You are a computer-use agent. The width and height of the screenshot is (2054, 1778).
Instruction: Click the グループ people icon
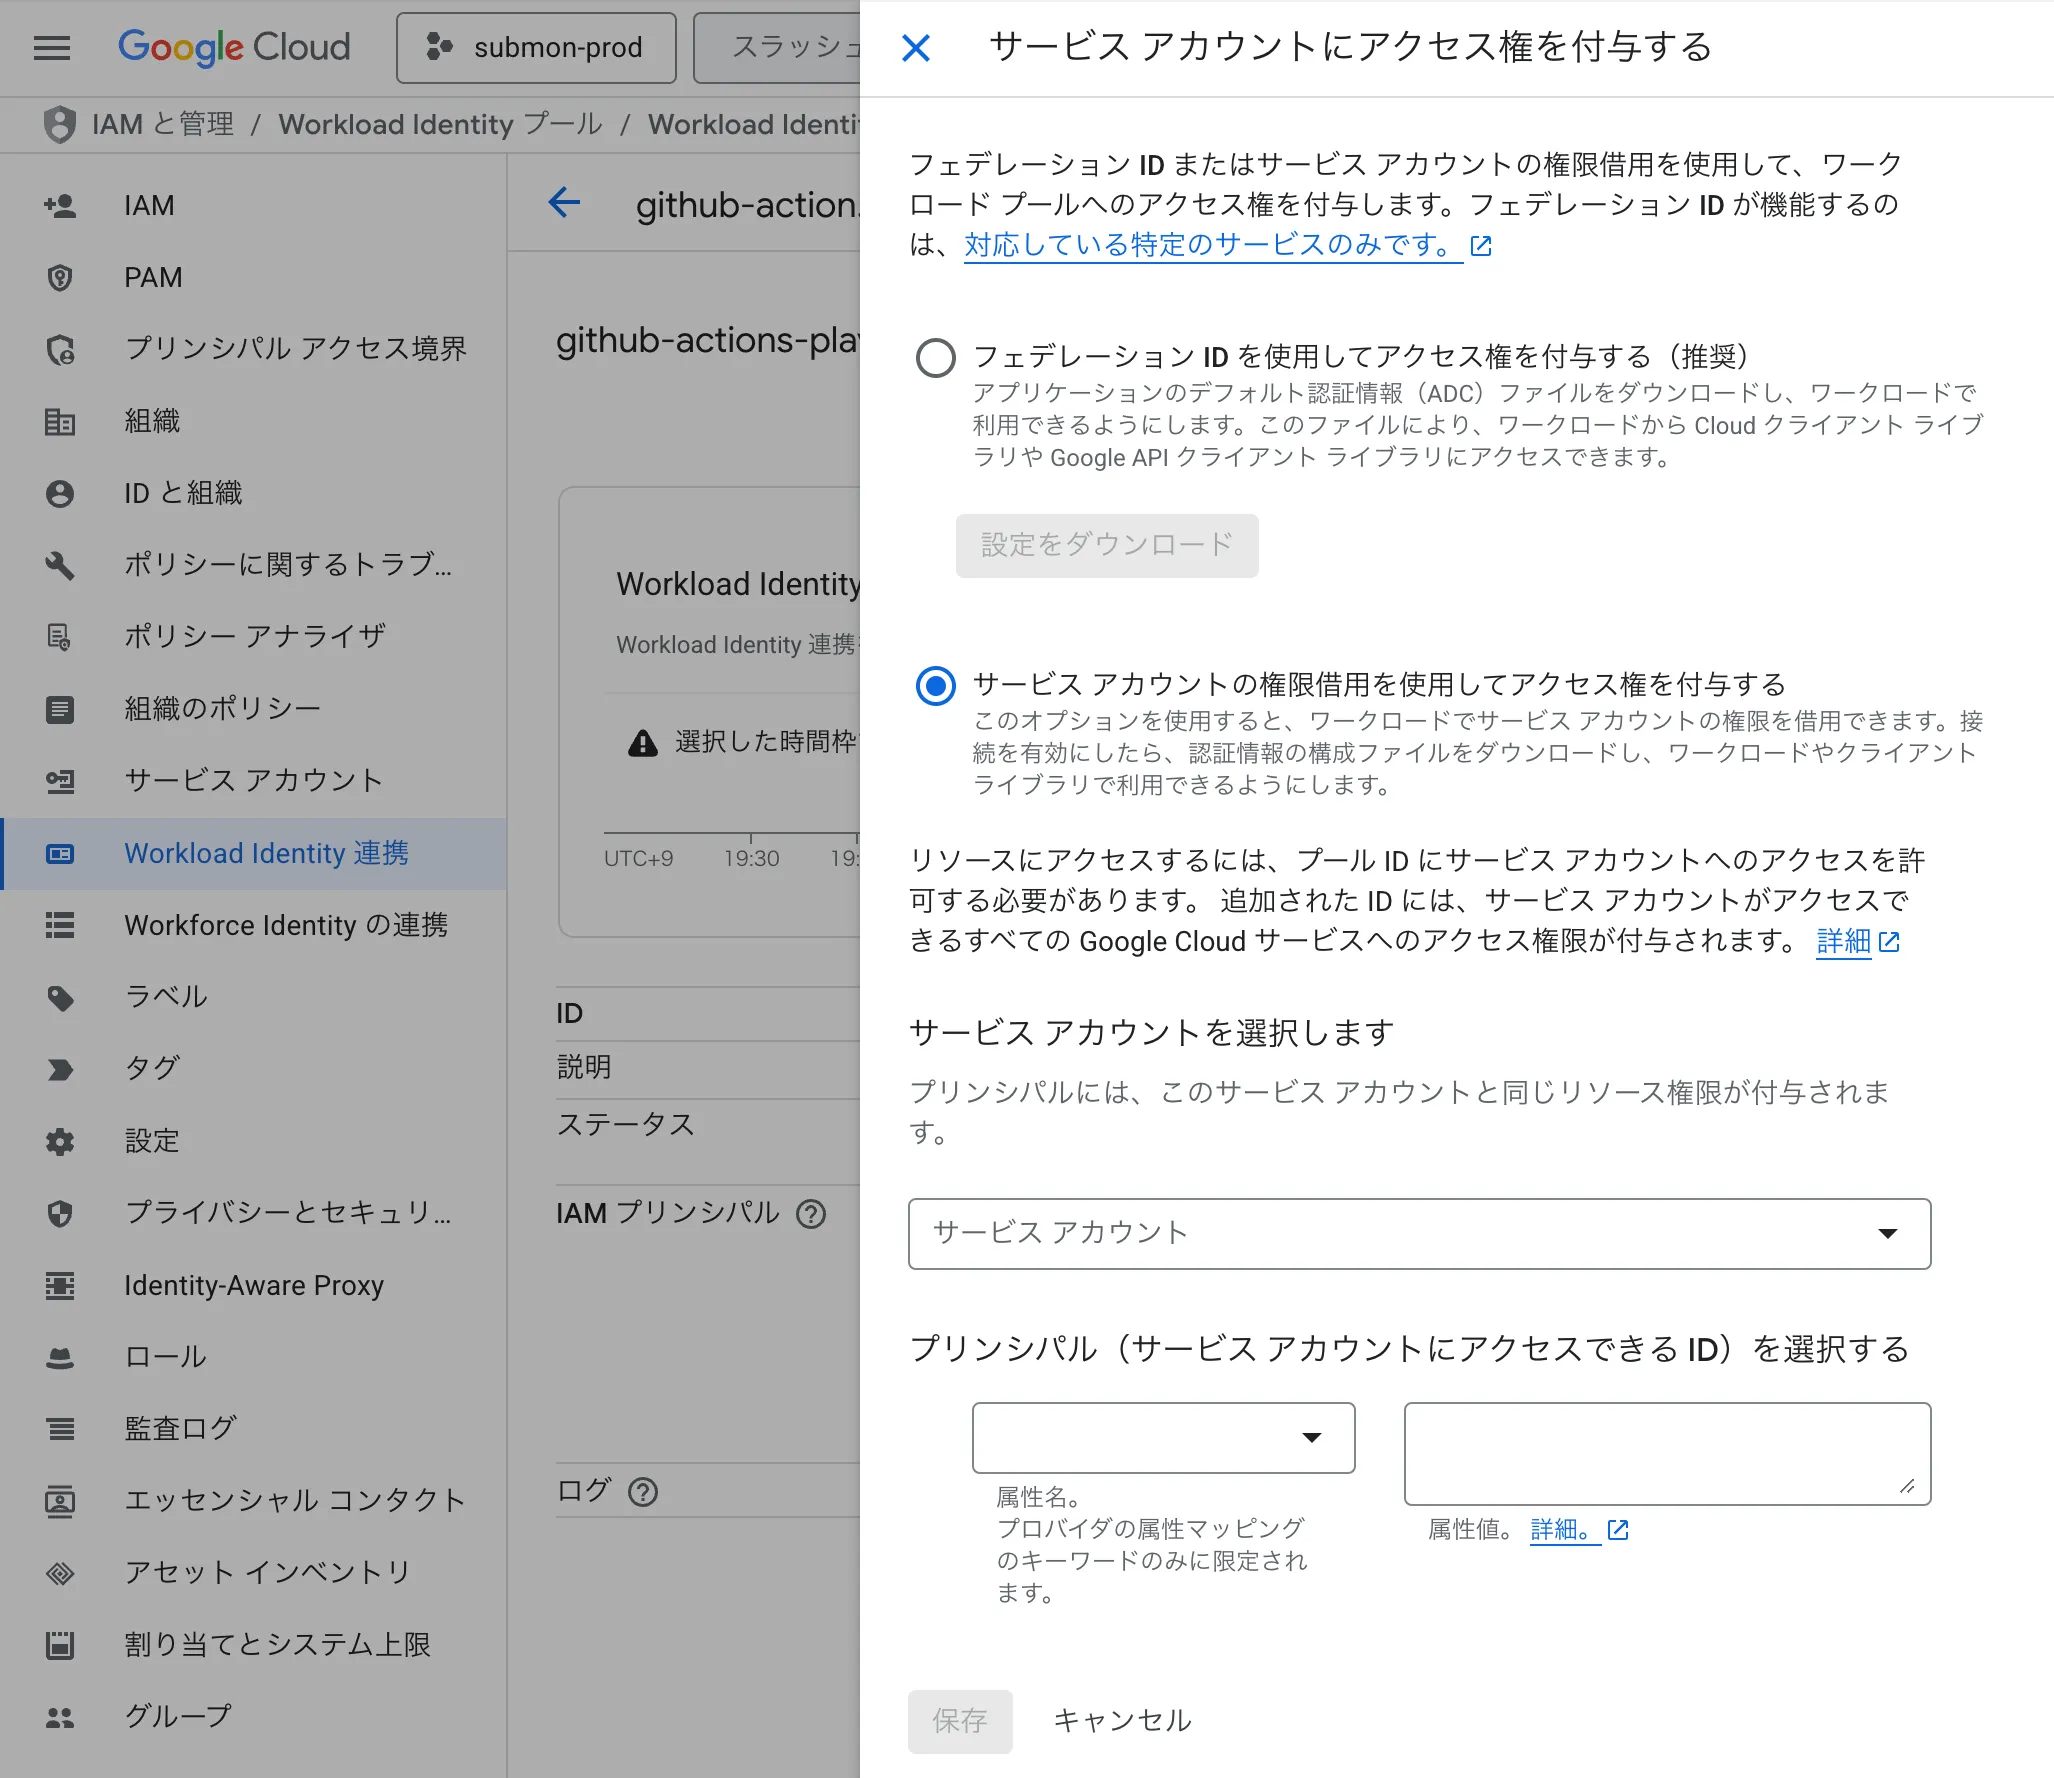tap(60, 1717)
